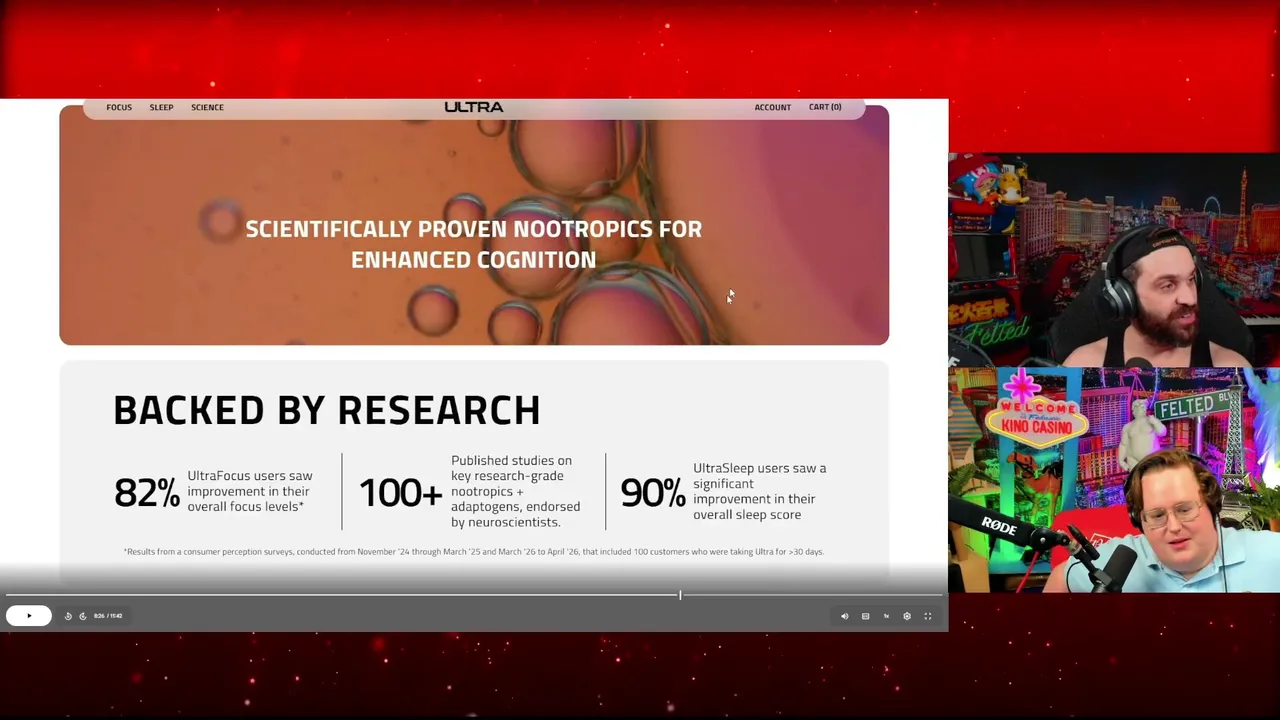Click 'Published studies on key research-grade' text

[515, 491]
